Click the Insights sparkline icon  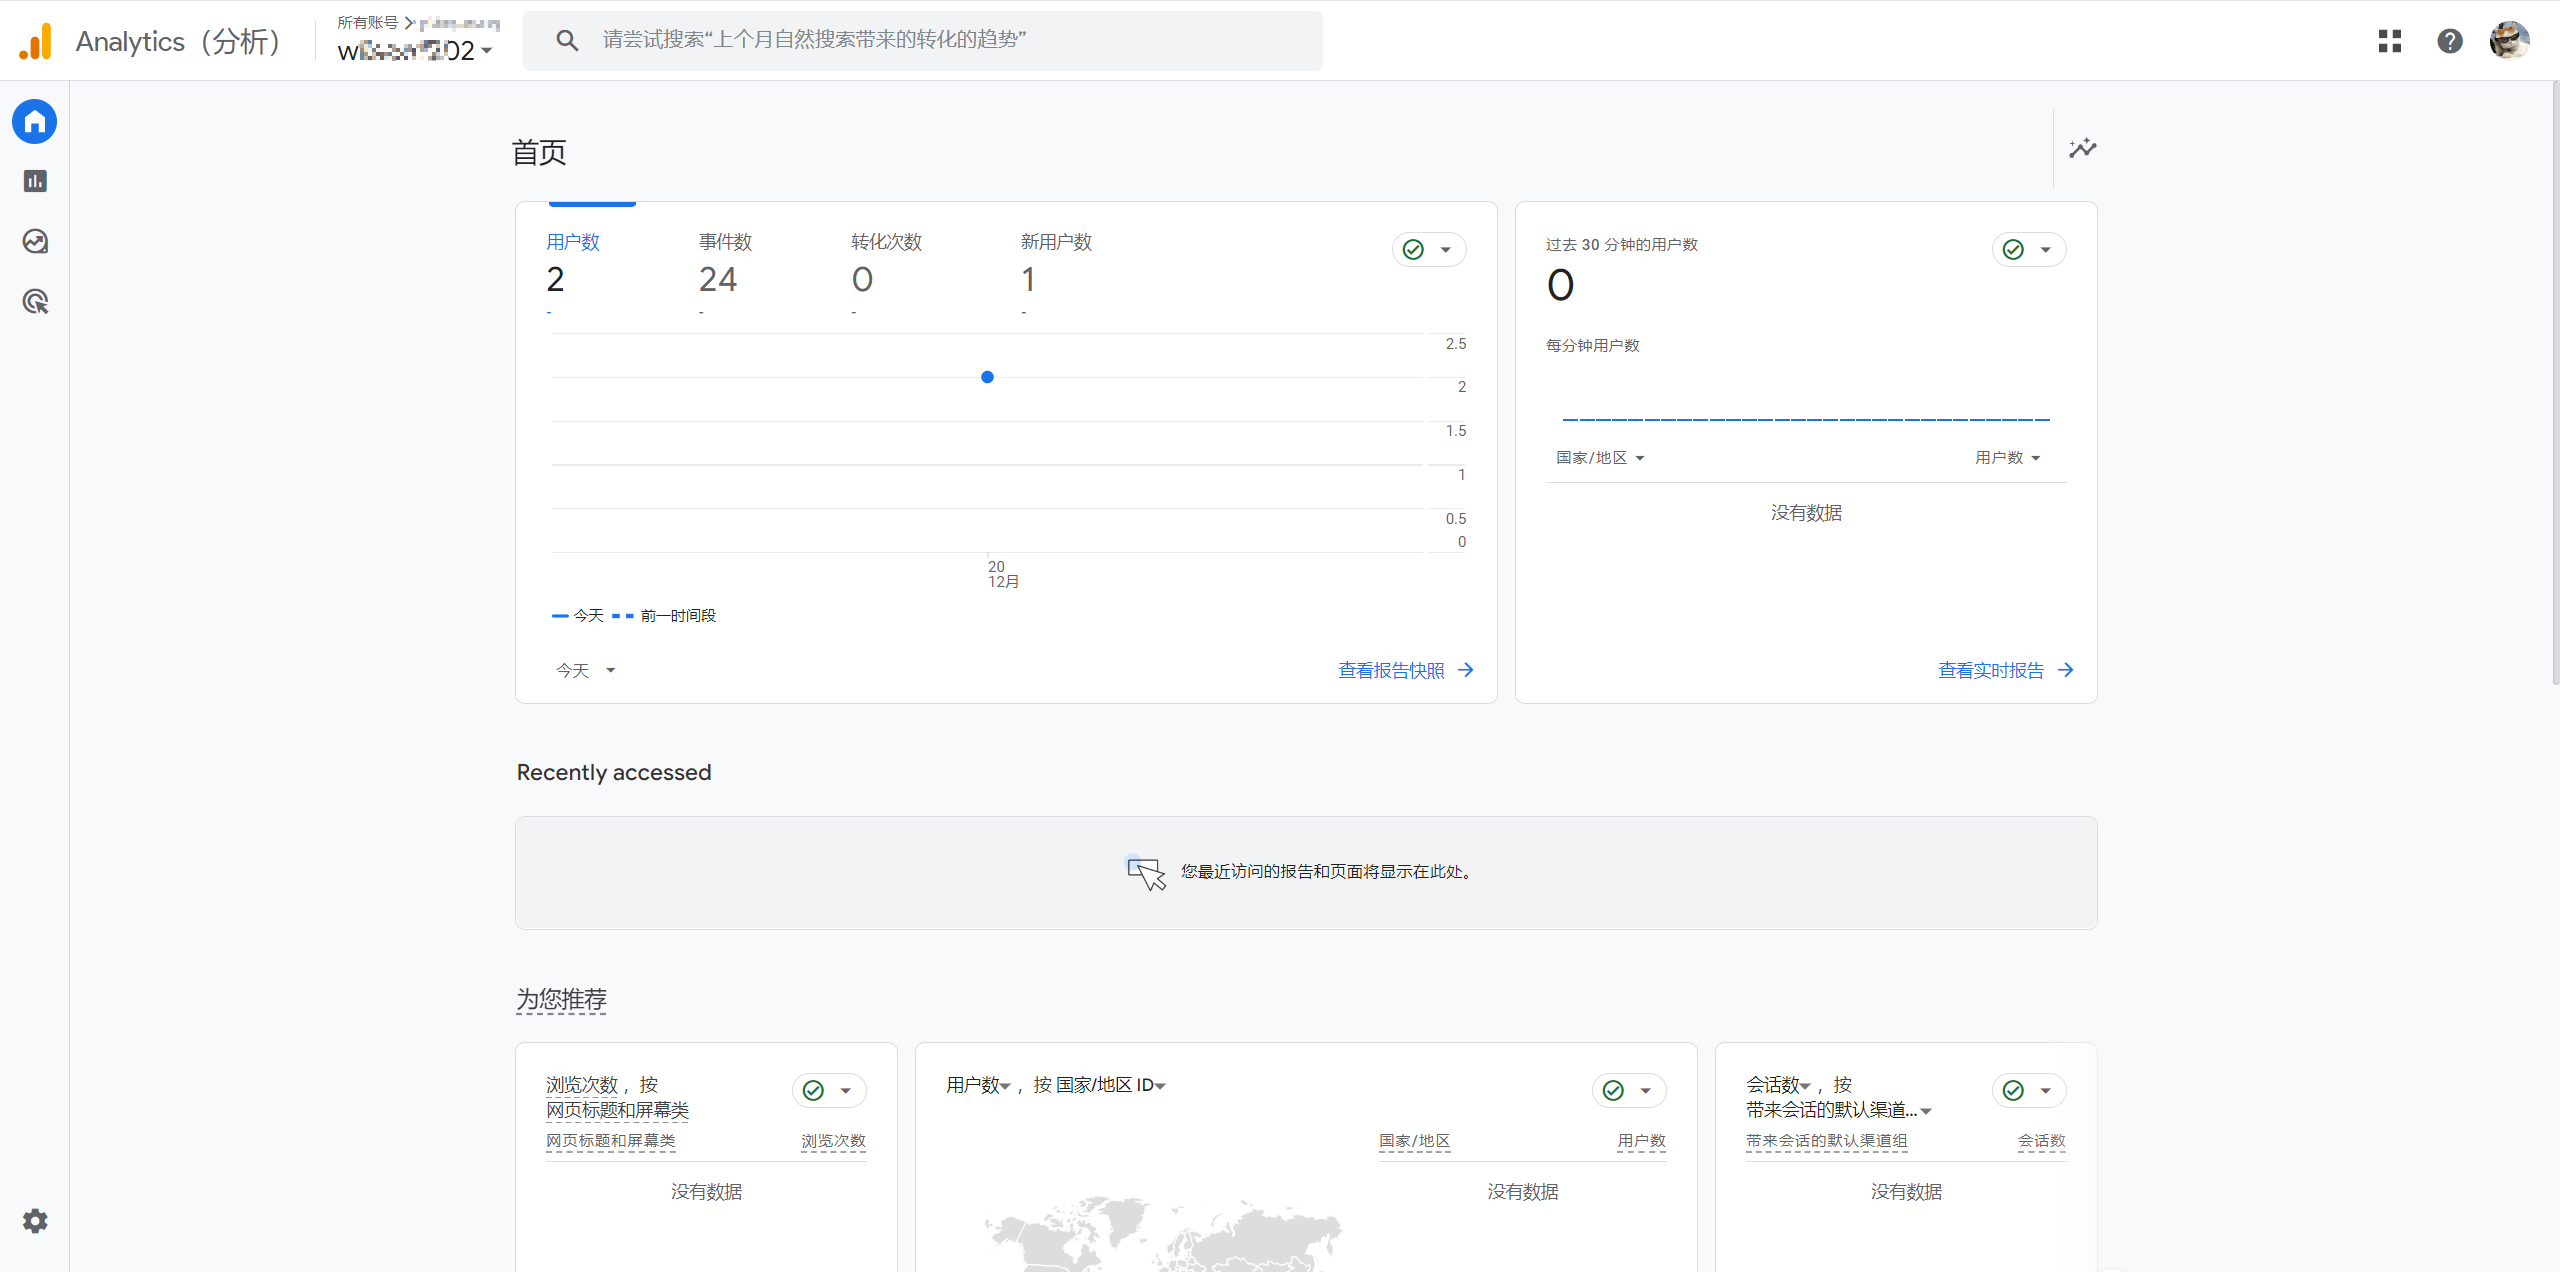tap(2082, 149)
